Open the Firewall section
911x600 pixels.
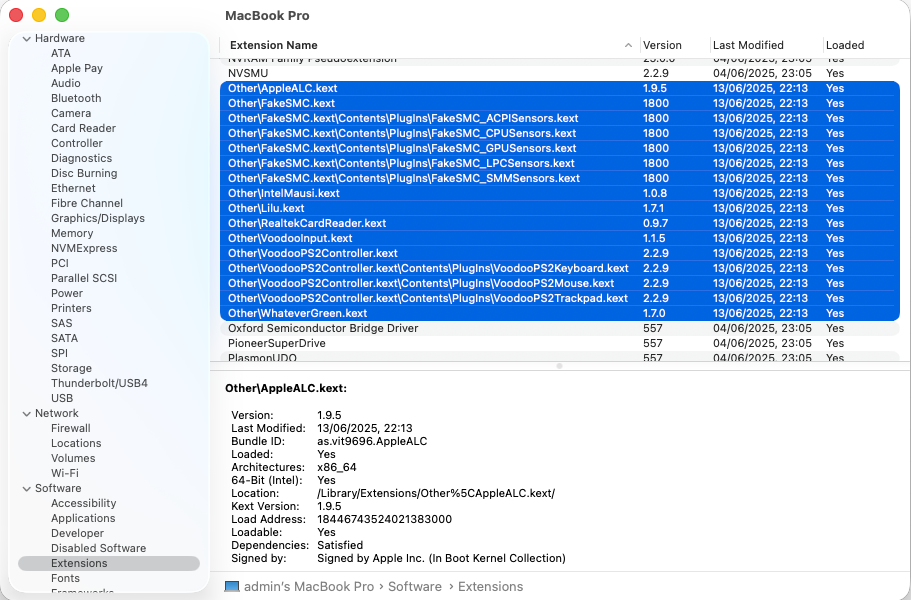click(71, 429)
